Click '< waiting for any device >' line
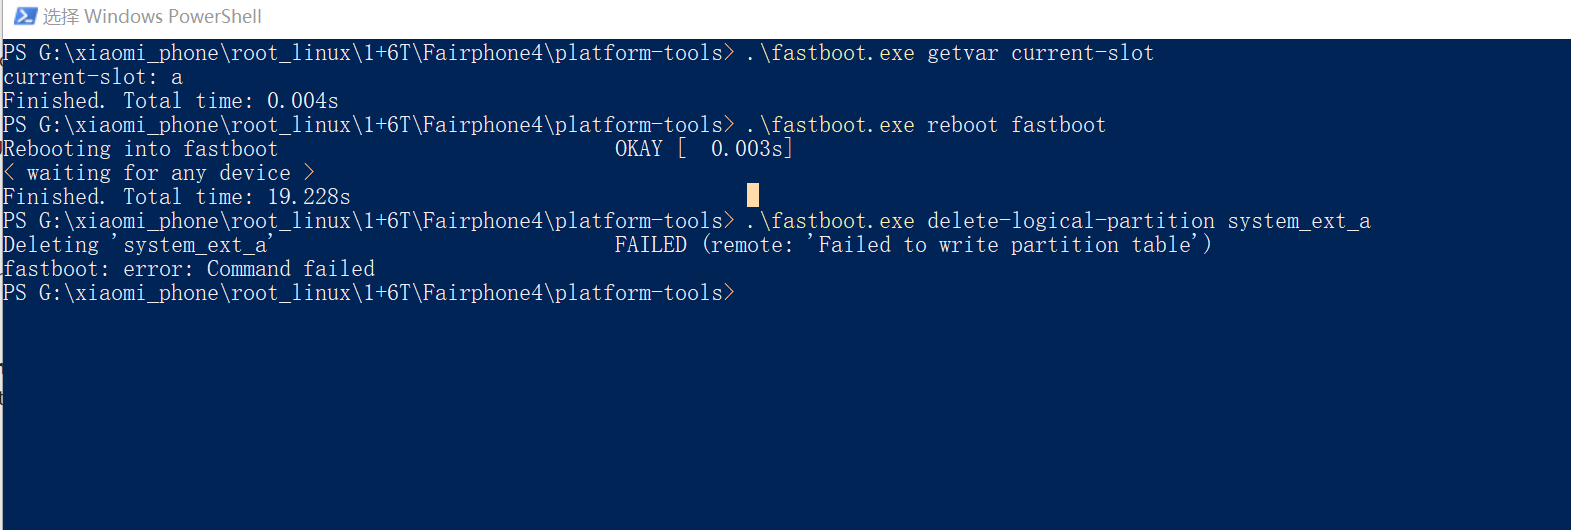This screenshot has height=530, width=1571. (x=159, y=173)
